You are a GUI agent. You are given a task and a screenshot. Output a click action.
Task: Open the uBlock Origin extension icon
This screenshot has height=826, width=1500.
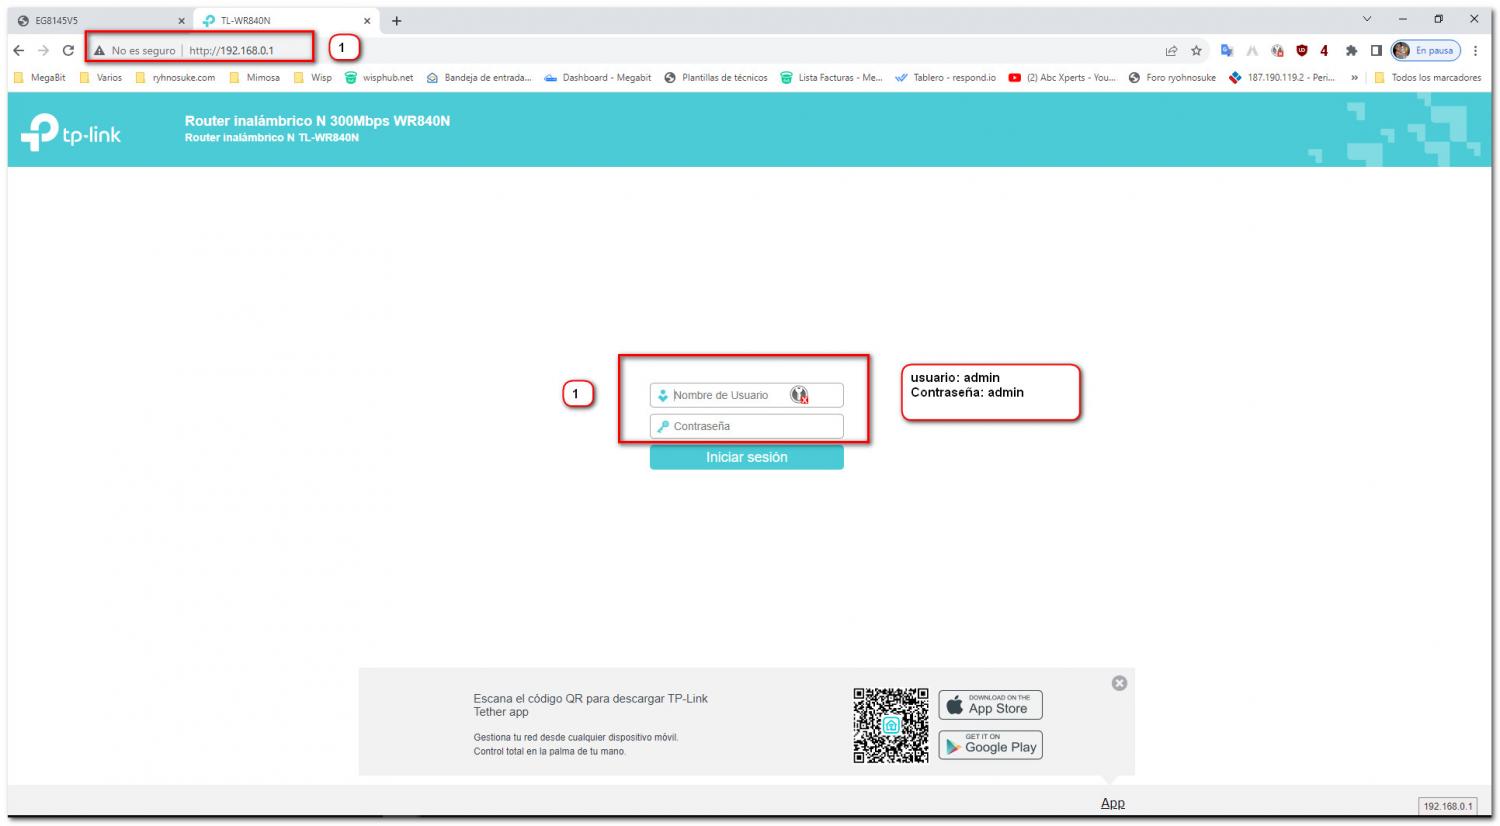click(x=1301, y=51)
